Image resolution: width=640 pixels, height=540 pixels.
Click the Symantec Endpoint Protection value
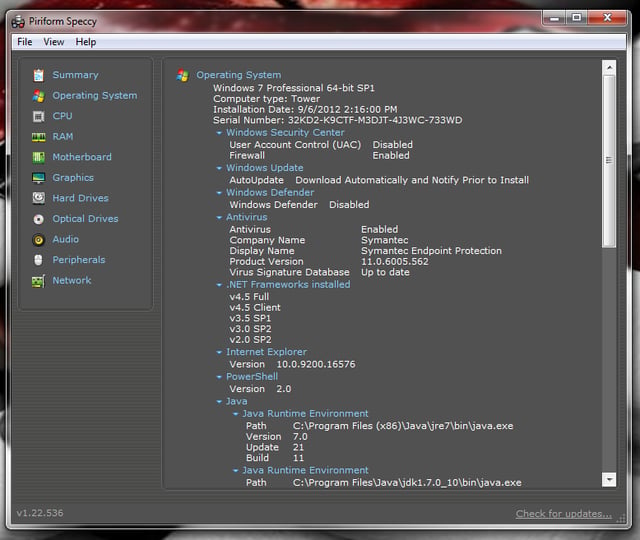coord(431,251)
